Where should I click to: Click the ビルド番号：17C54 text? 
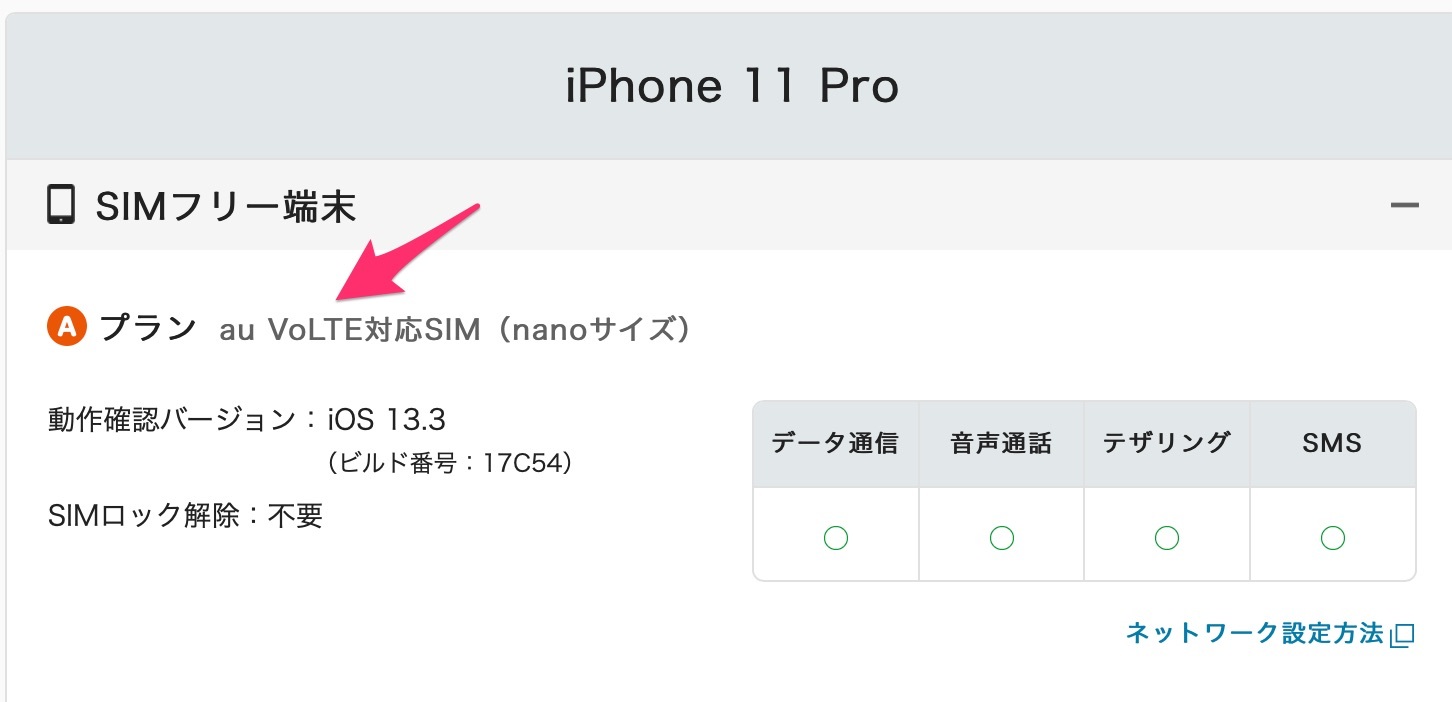(x=449, y=464)
